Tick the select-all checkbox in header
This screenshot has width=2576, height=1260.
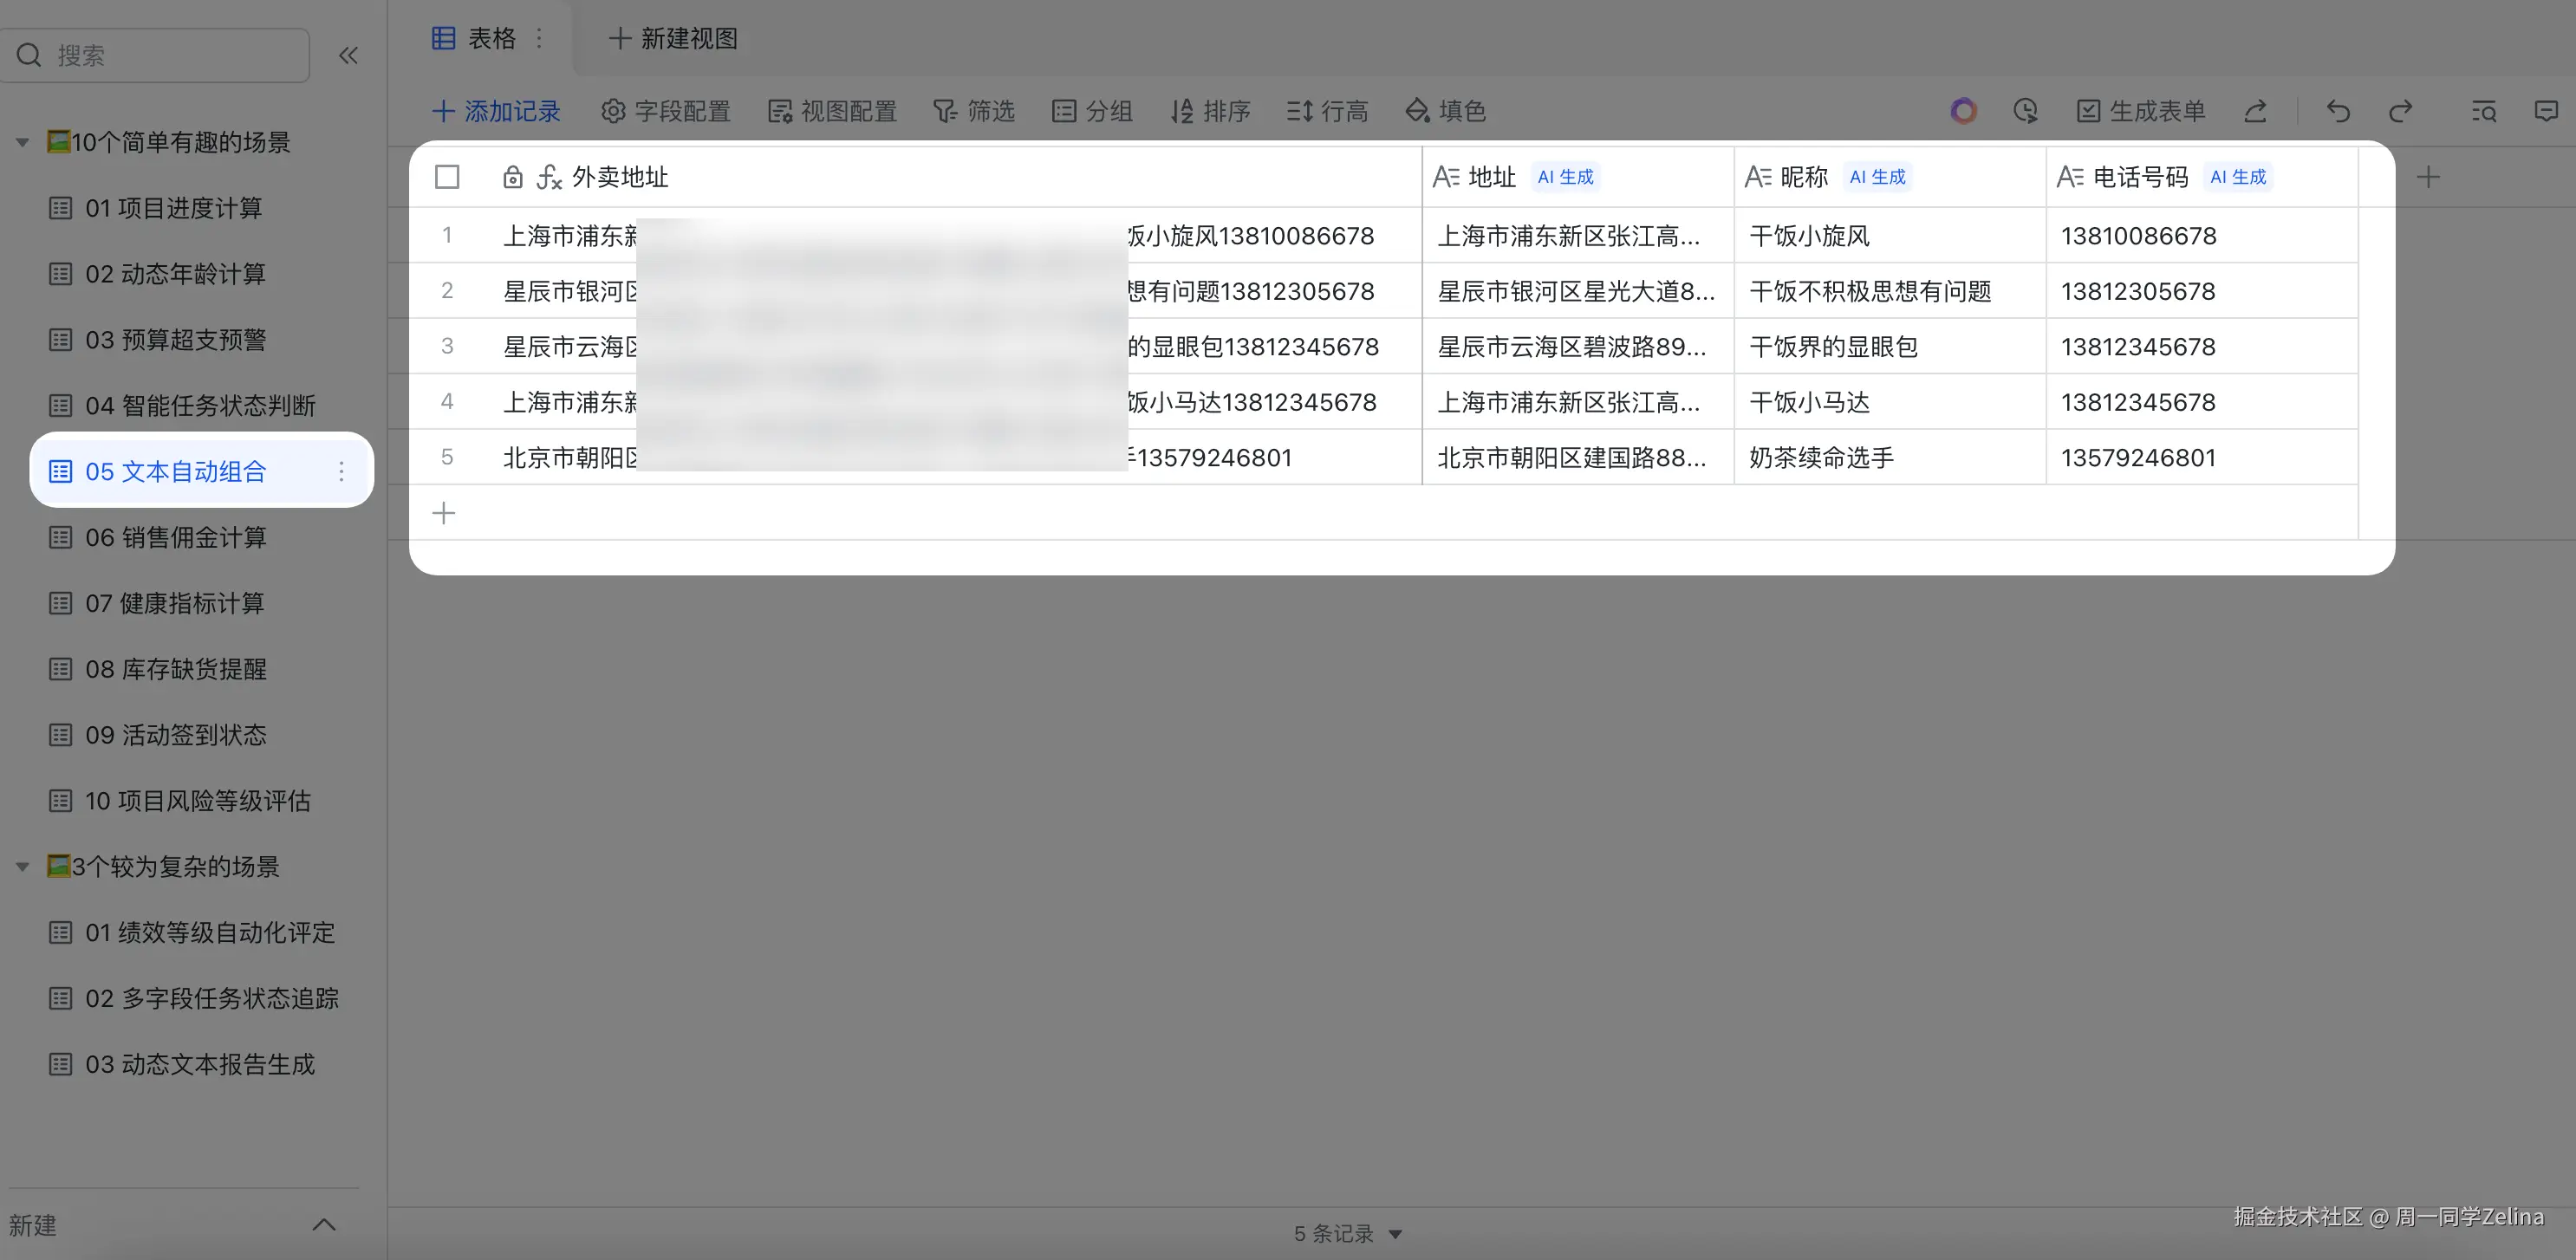click(447, 177)
